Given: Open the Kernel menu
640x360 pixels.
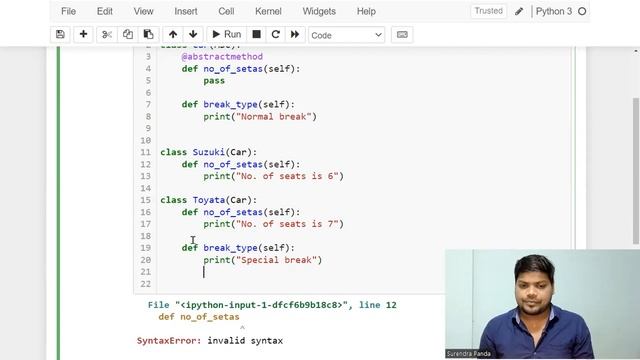Looking at the screenshot, I should (268, 11).
